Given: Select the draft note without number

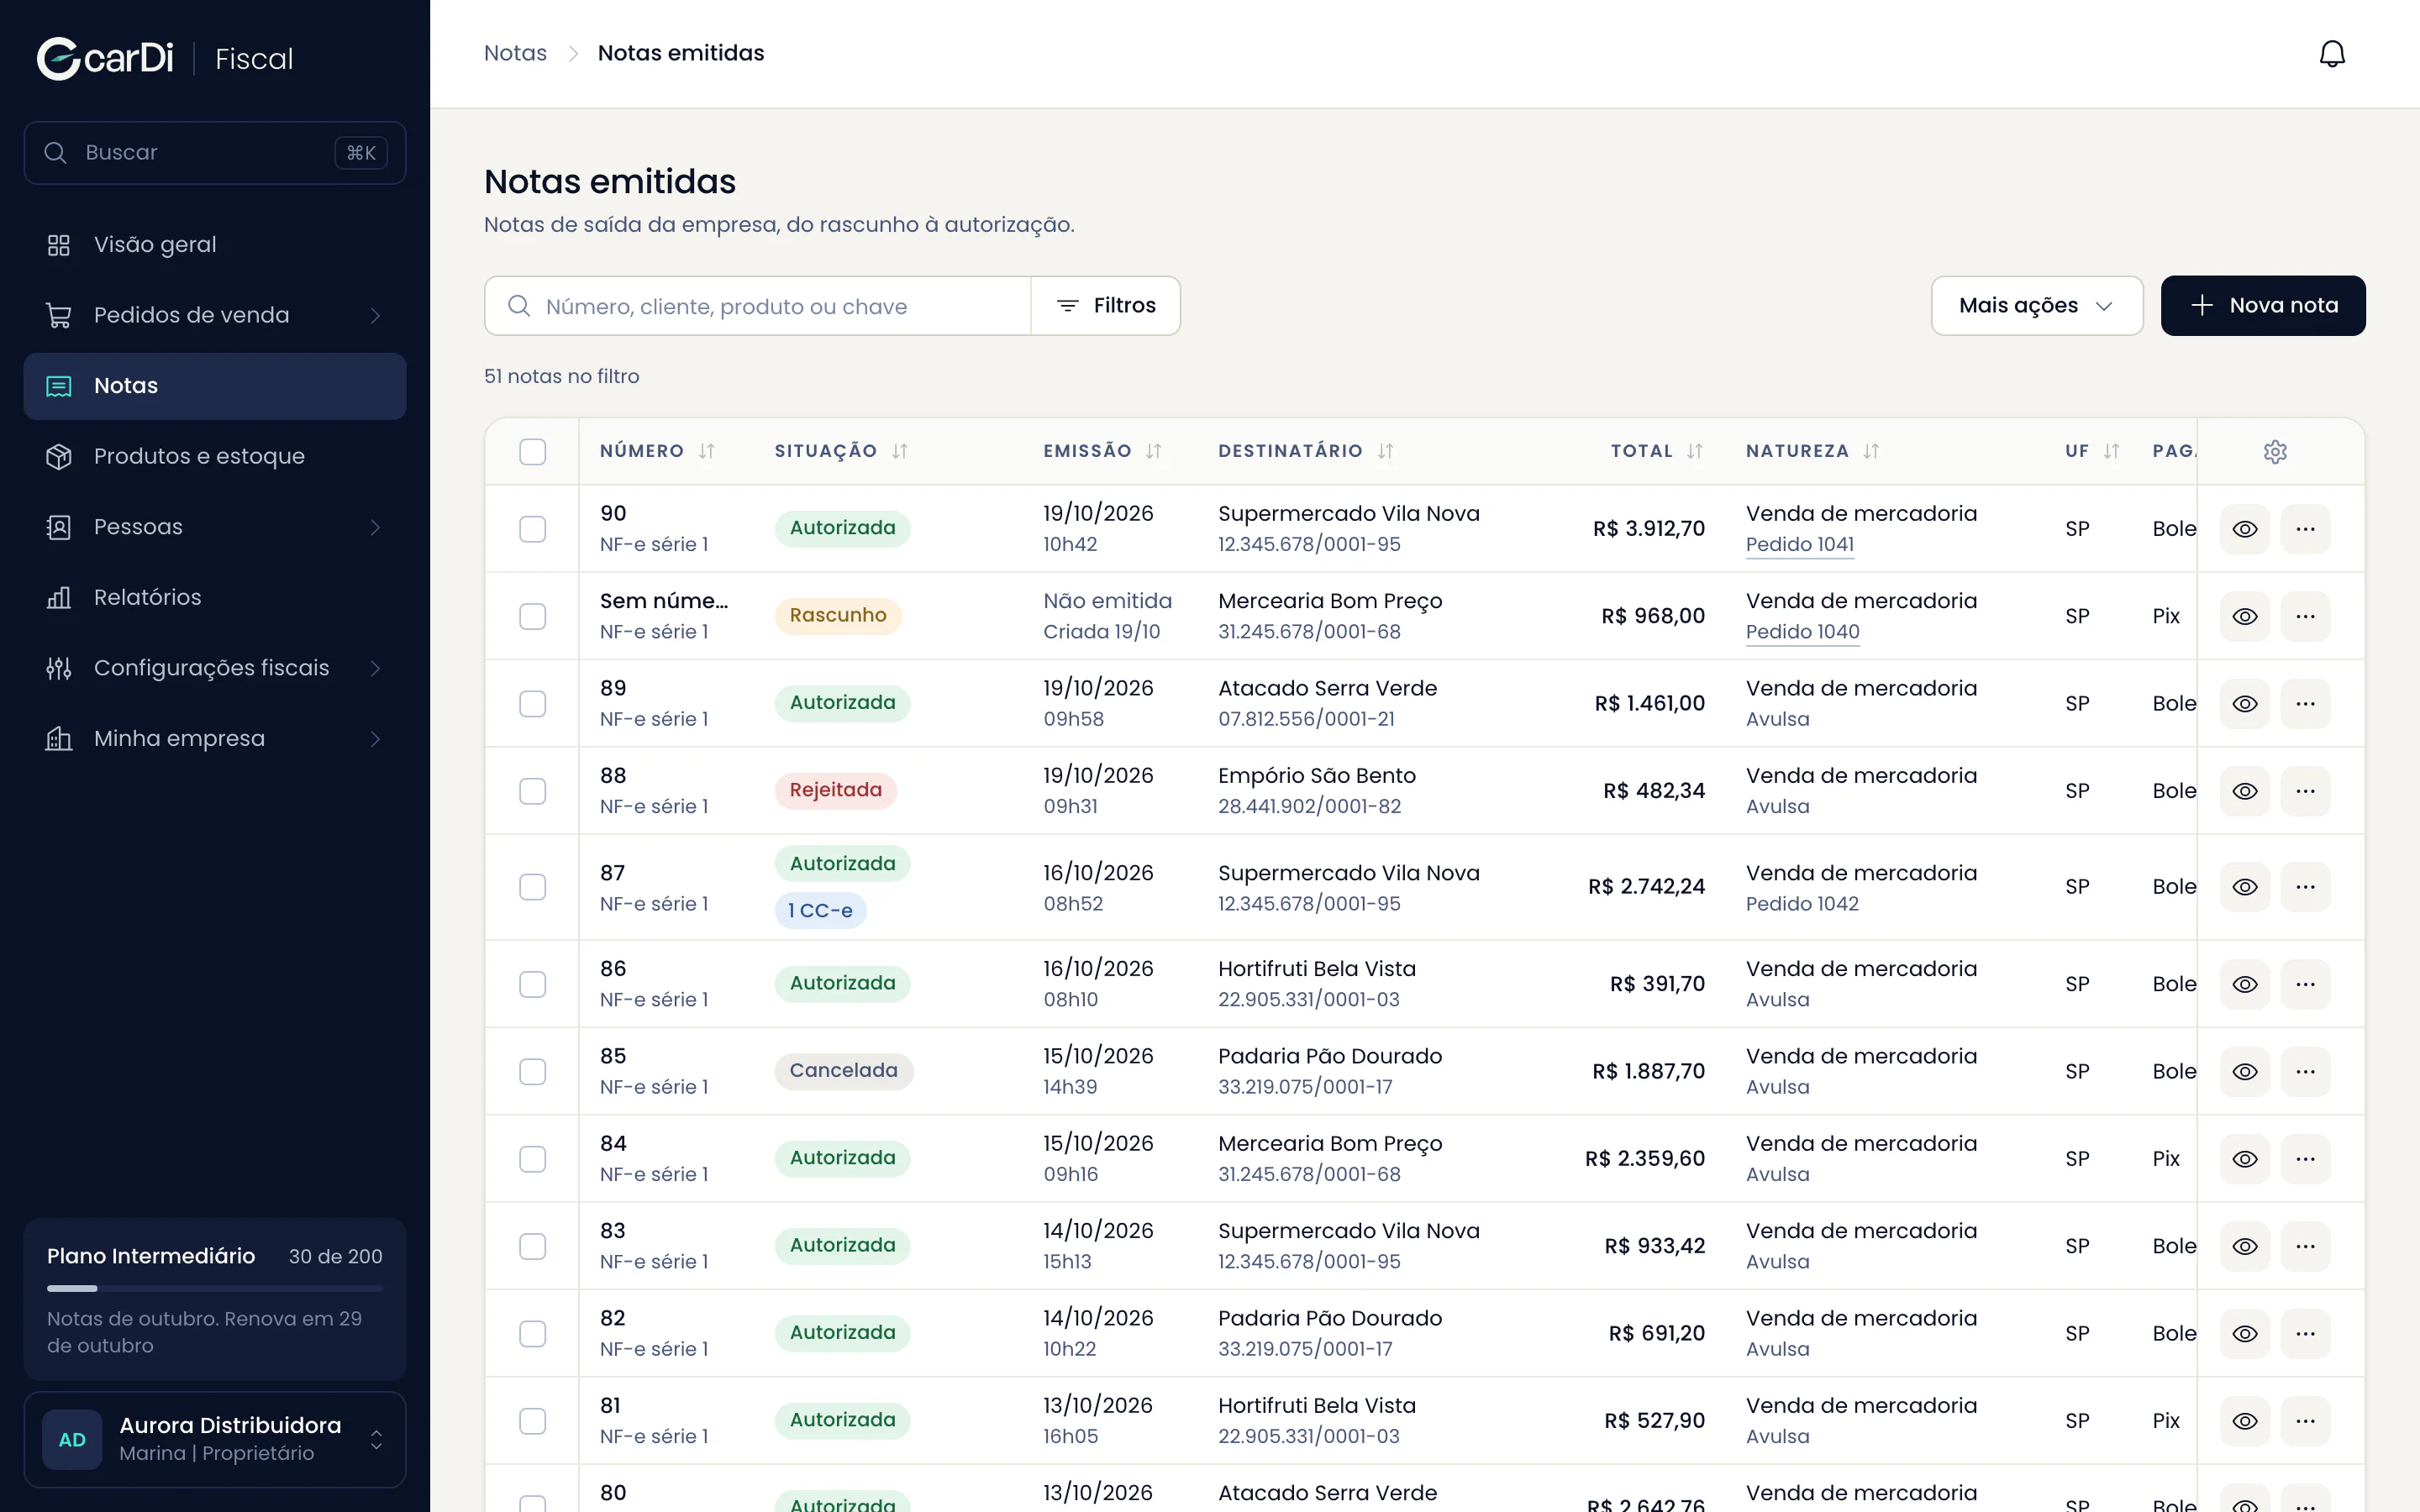Looking at the screenshot, I should tap(533, 616).
